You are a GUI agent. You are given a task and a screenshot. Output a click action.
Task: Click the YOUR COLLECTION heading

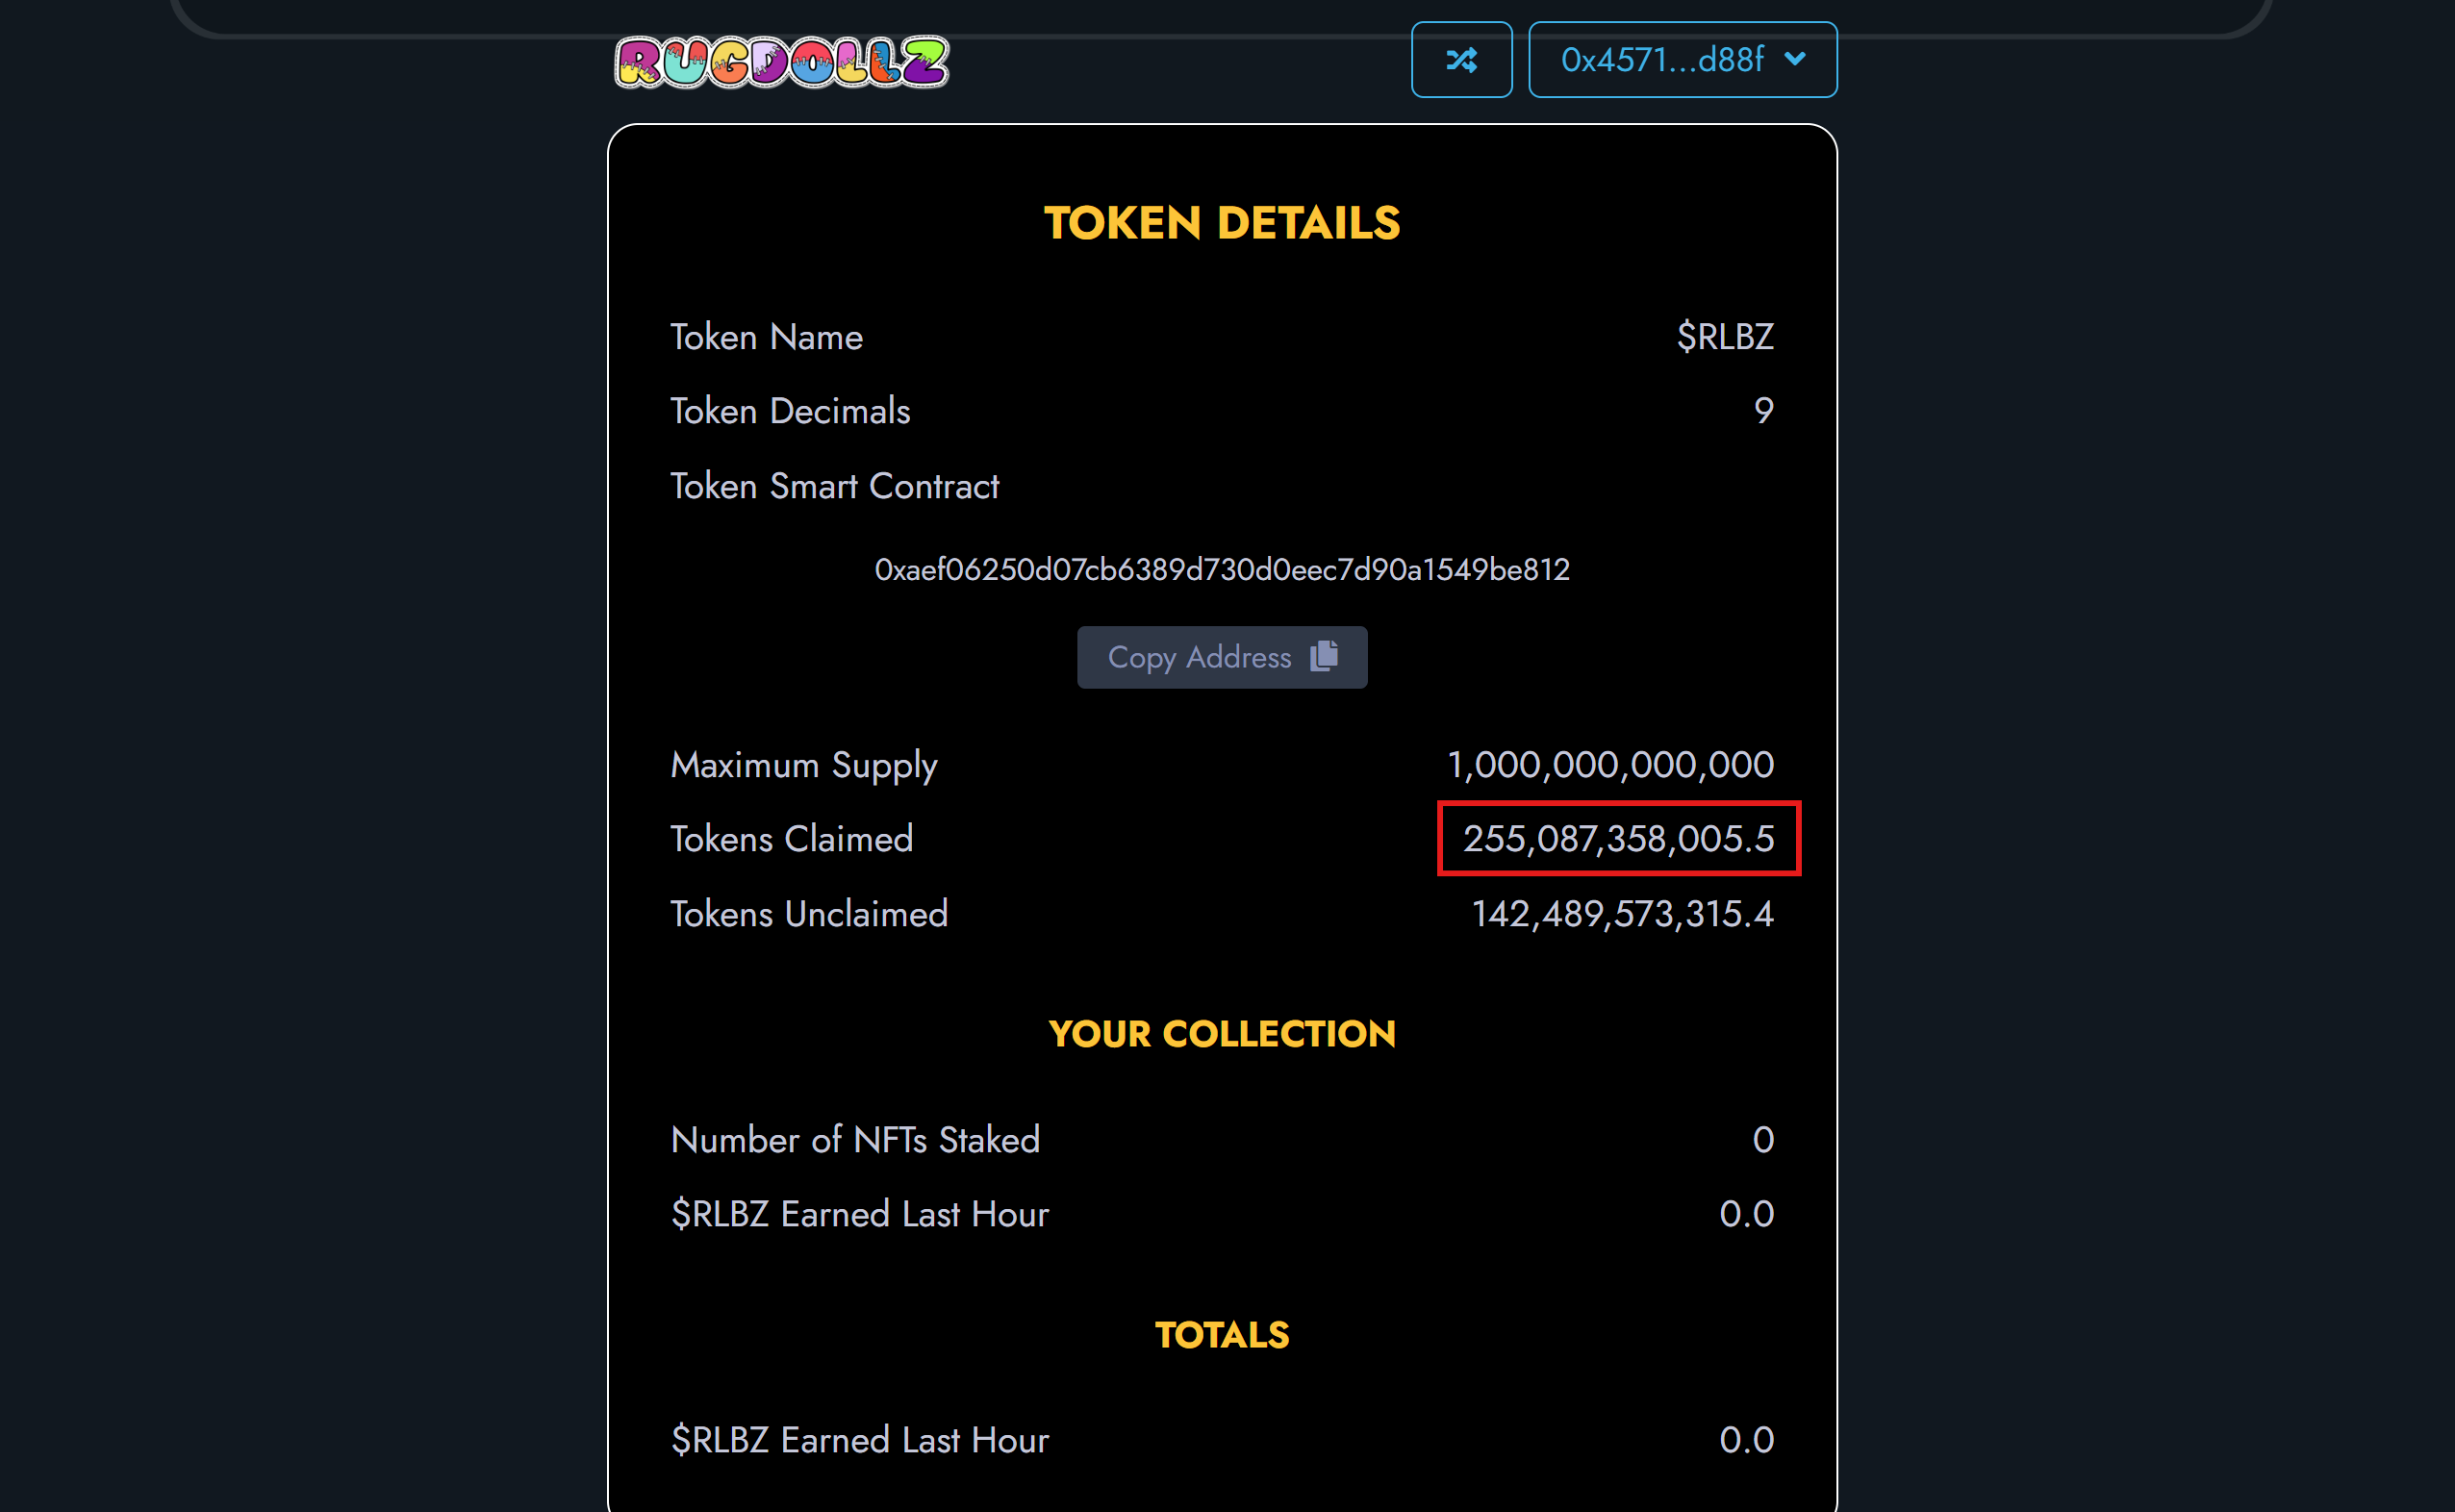(1221, 1033)
